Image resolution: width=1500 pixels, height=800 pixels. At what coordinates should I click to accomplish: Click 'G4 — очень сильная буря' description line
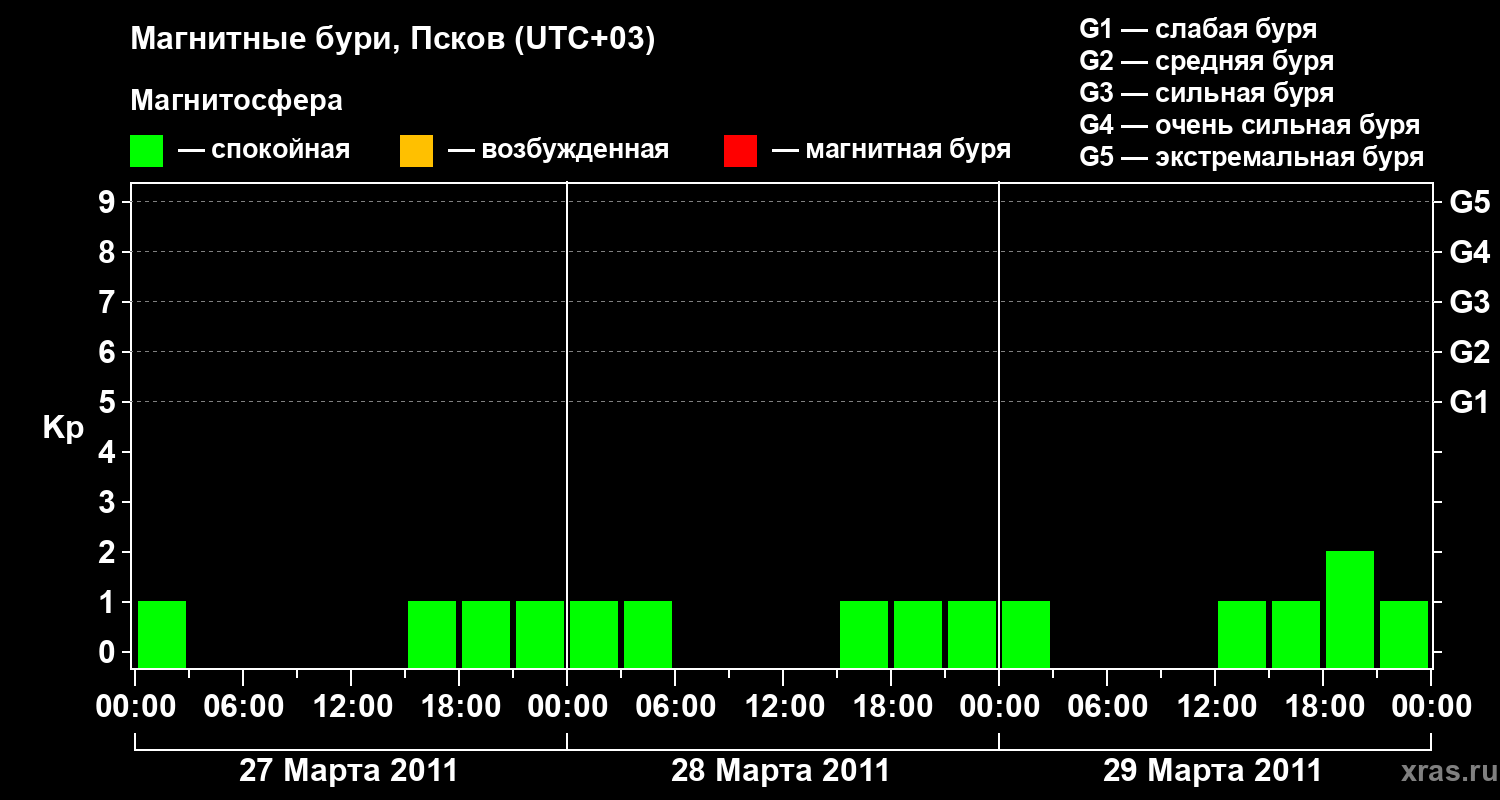[x=1250, y=125]
